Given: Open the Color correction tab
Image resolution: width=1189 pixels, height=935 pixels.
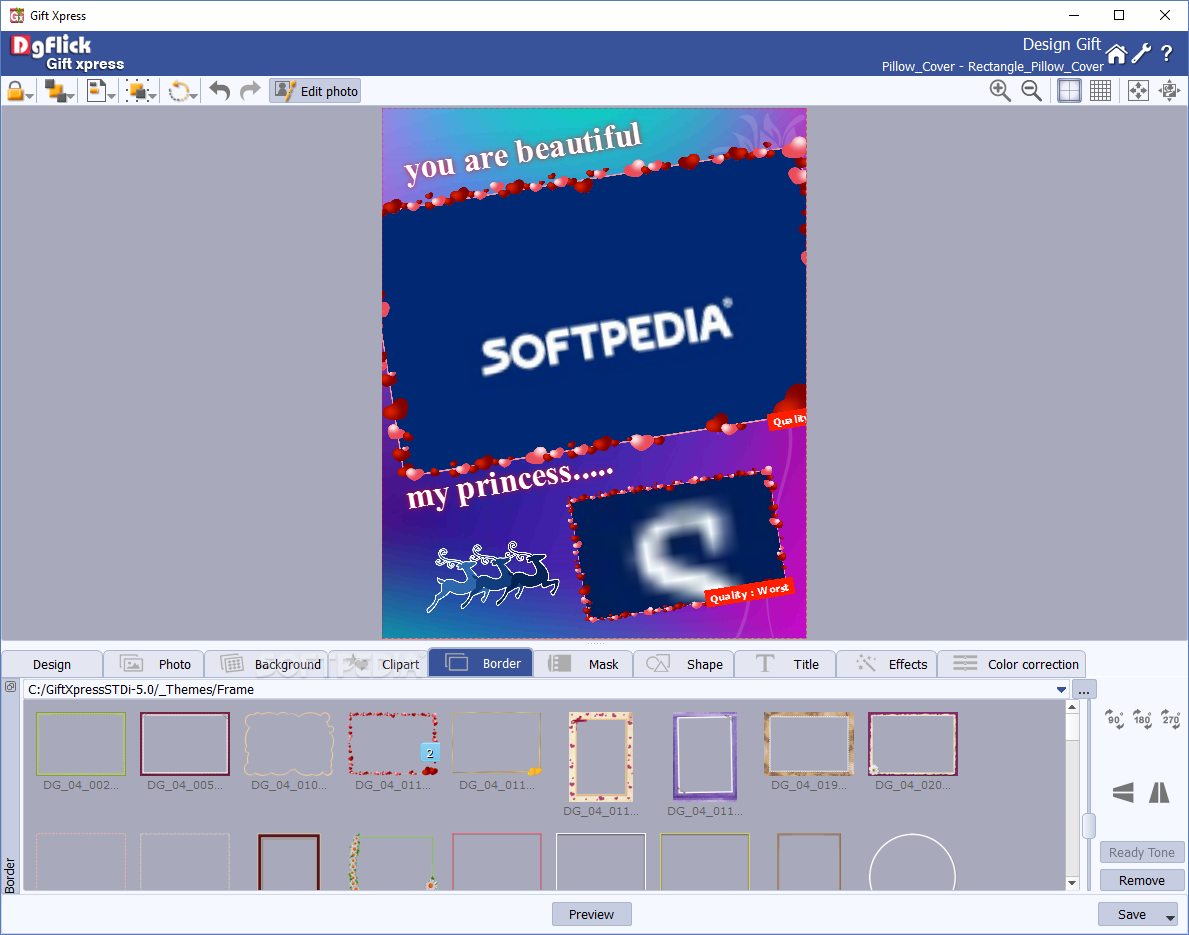Looking at the screenshot, I should (x=1012, y=664).
